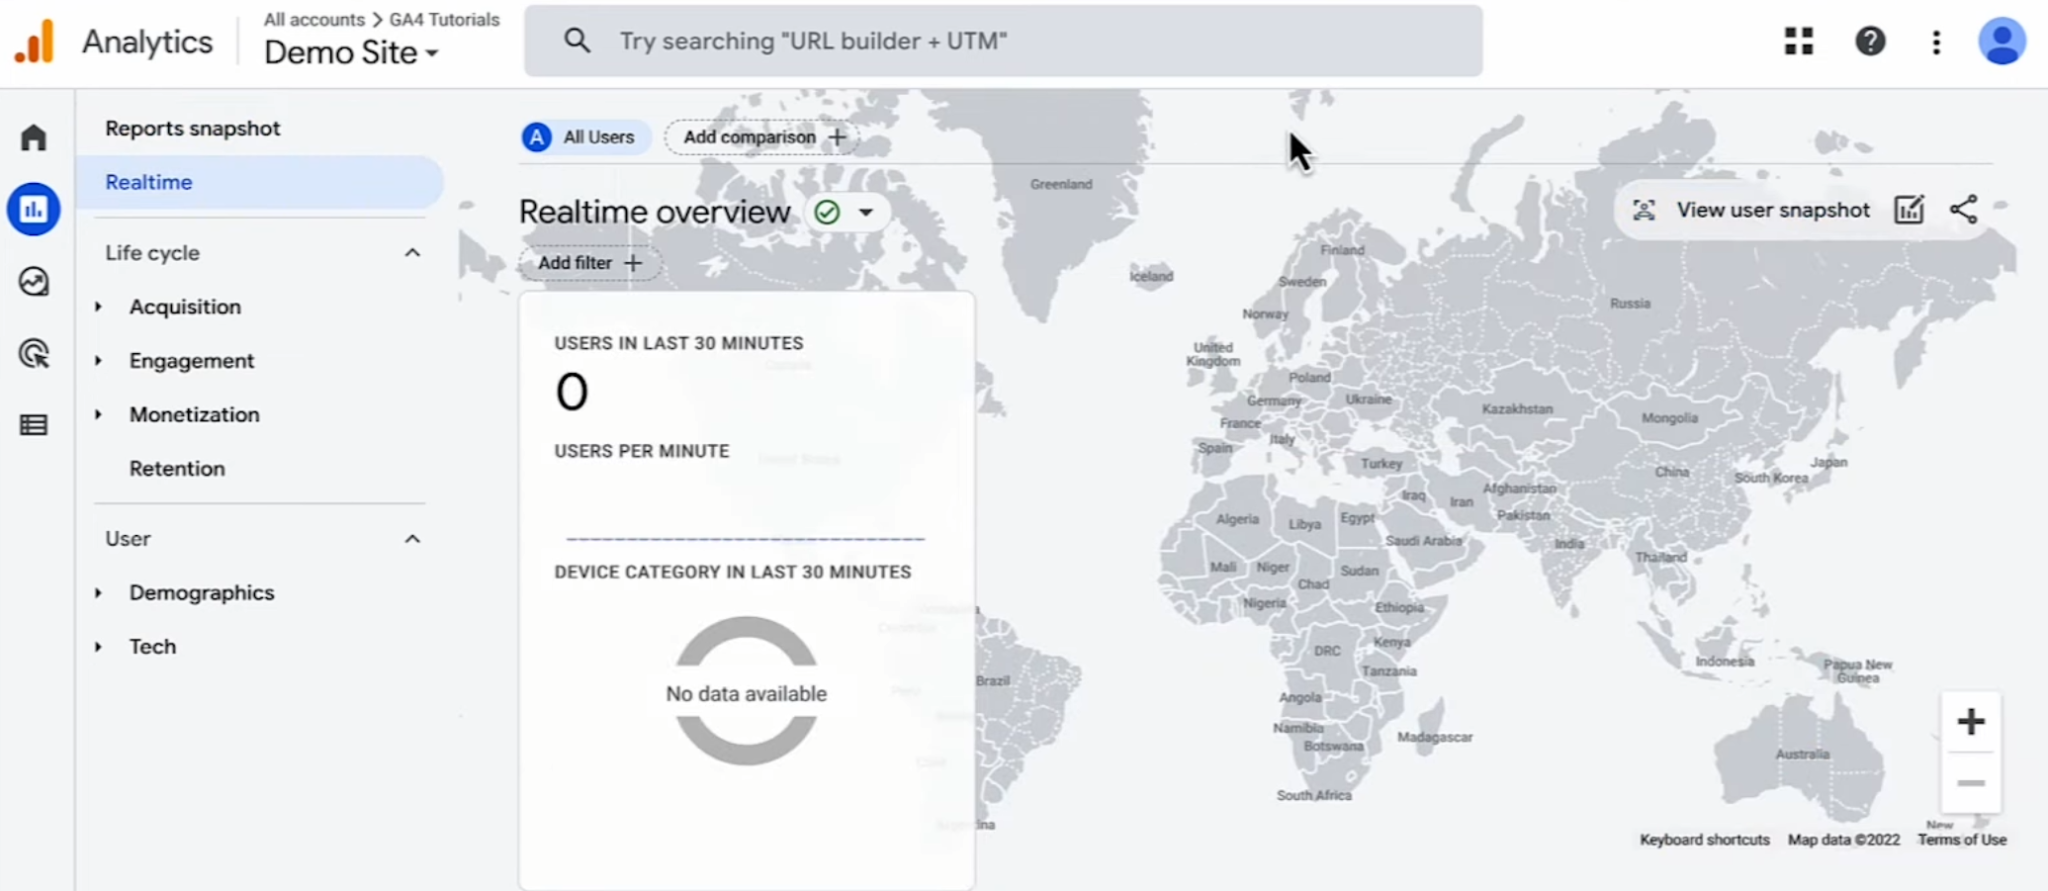The image size is (2048, 891).
Task: Click the Map data ©2022 text
Action: pos(1844,840)
